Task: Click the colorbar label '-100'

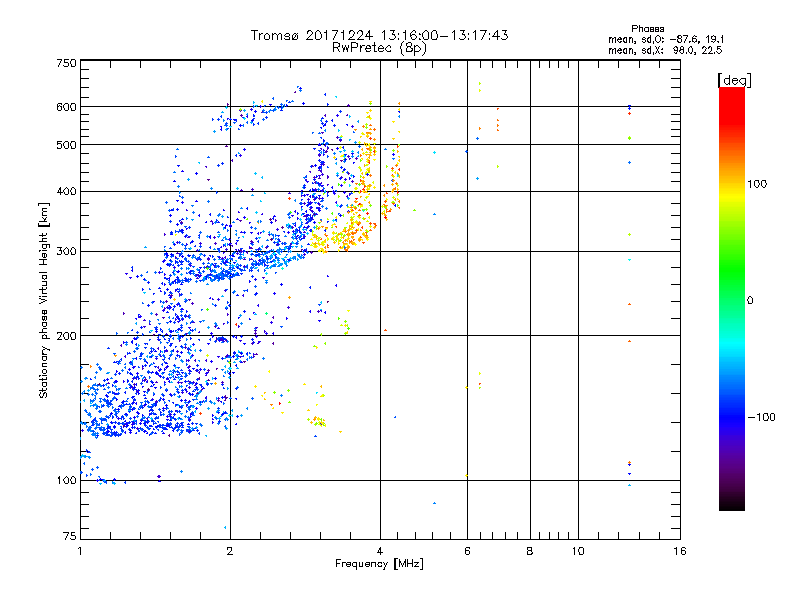Action: 761,417
